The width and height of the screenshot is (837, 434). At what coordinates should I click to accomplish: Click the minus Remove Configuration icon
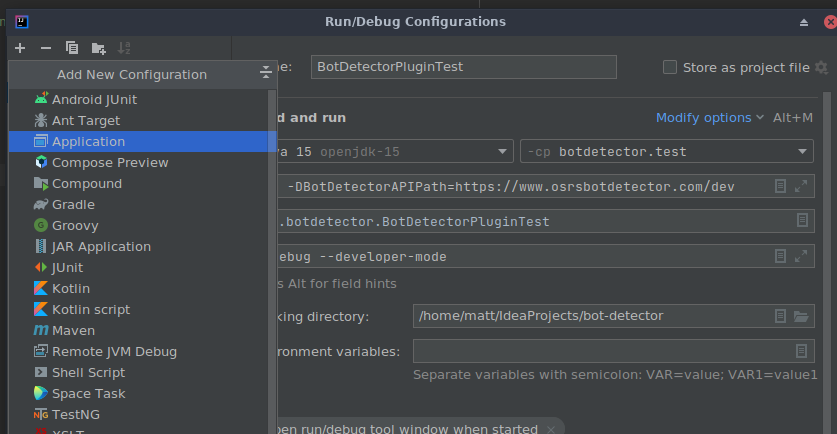point(46,48)
